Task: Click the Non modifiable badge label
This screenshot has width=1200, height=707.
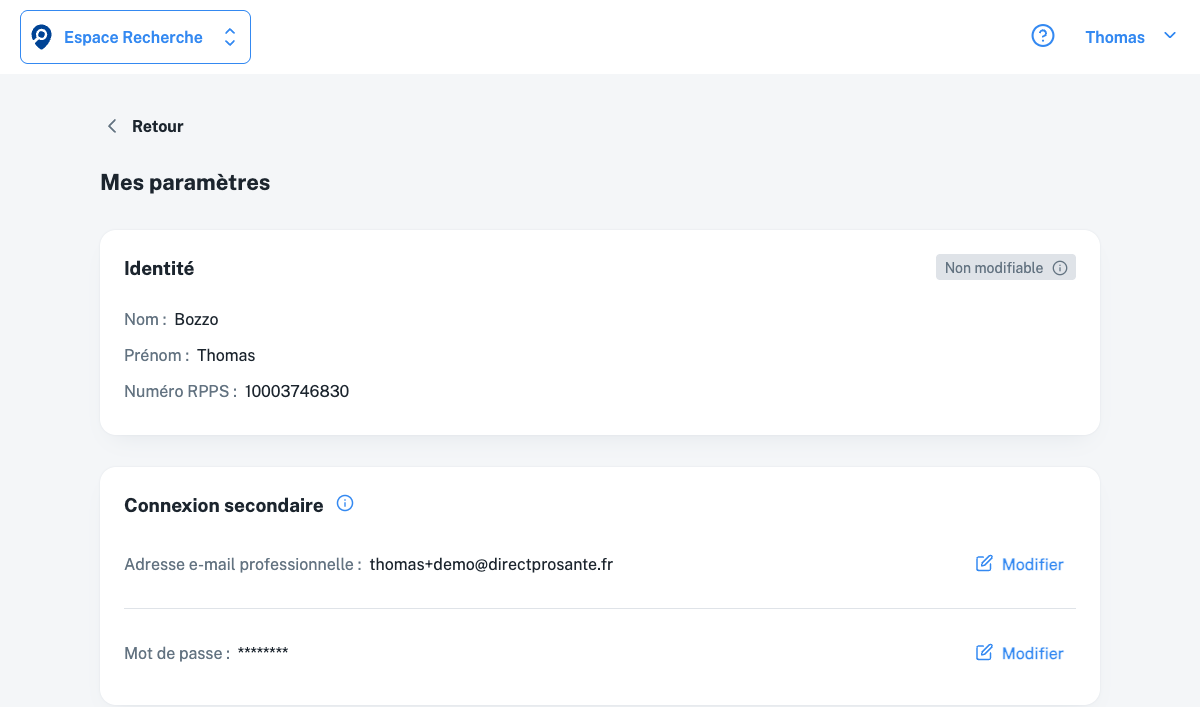Action: pos(994,268)
